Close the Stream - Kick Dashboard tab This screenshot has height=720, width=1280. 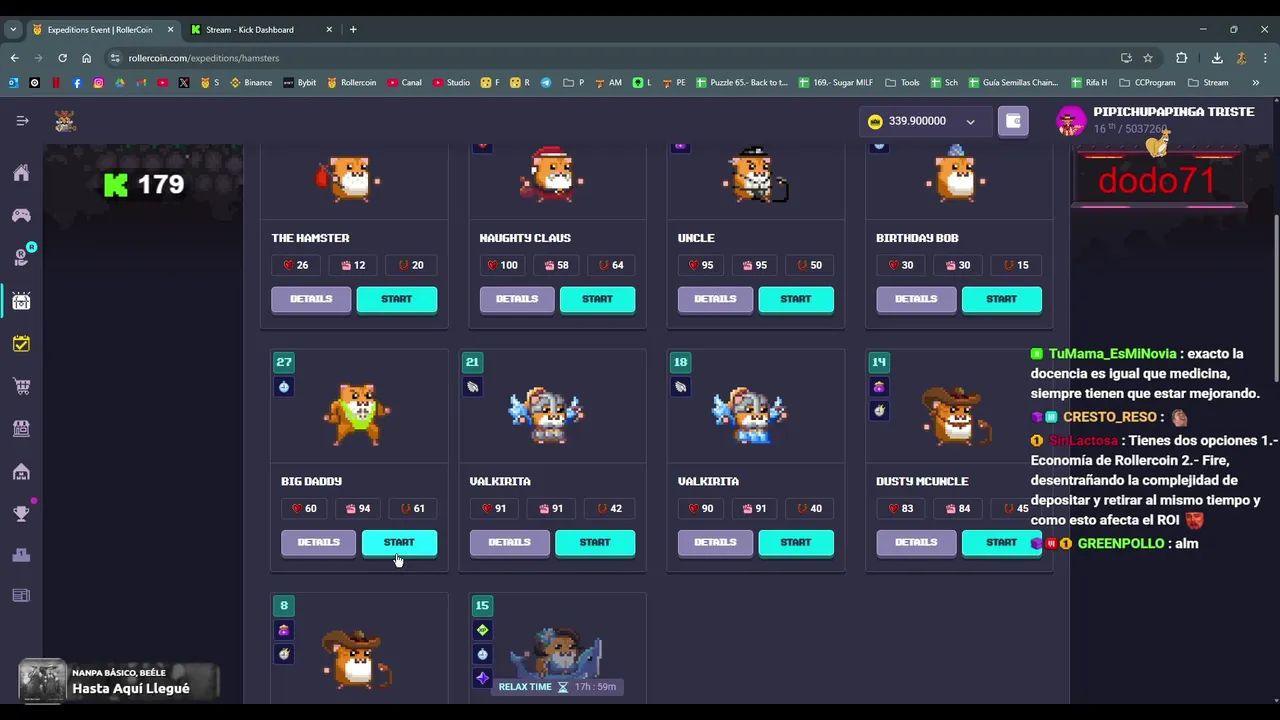pos(329,29)
